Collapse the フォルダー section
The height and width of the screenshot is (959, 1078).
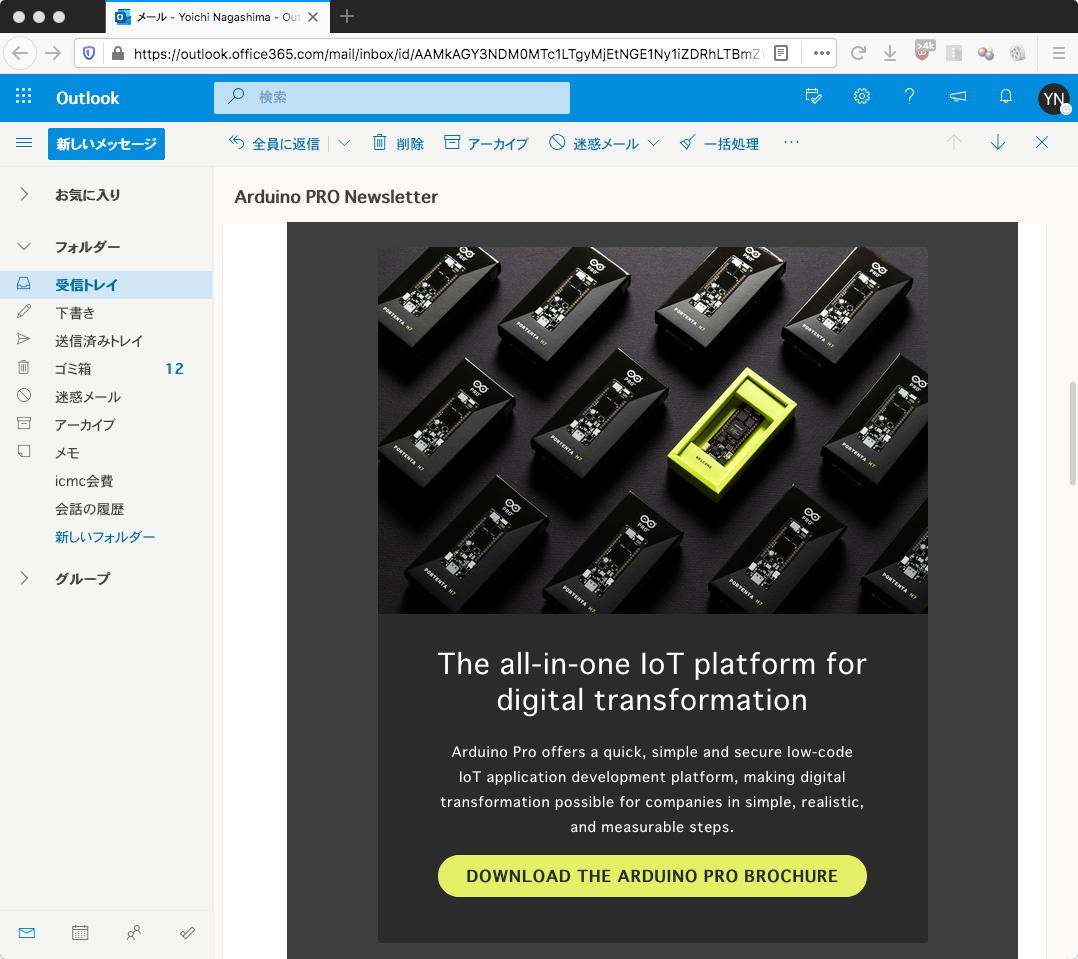coord(24,246)
